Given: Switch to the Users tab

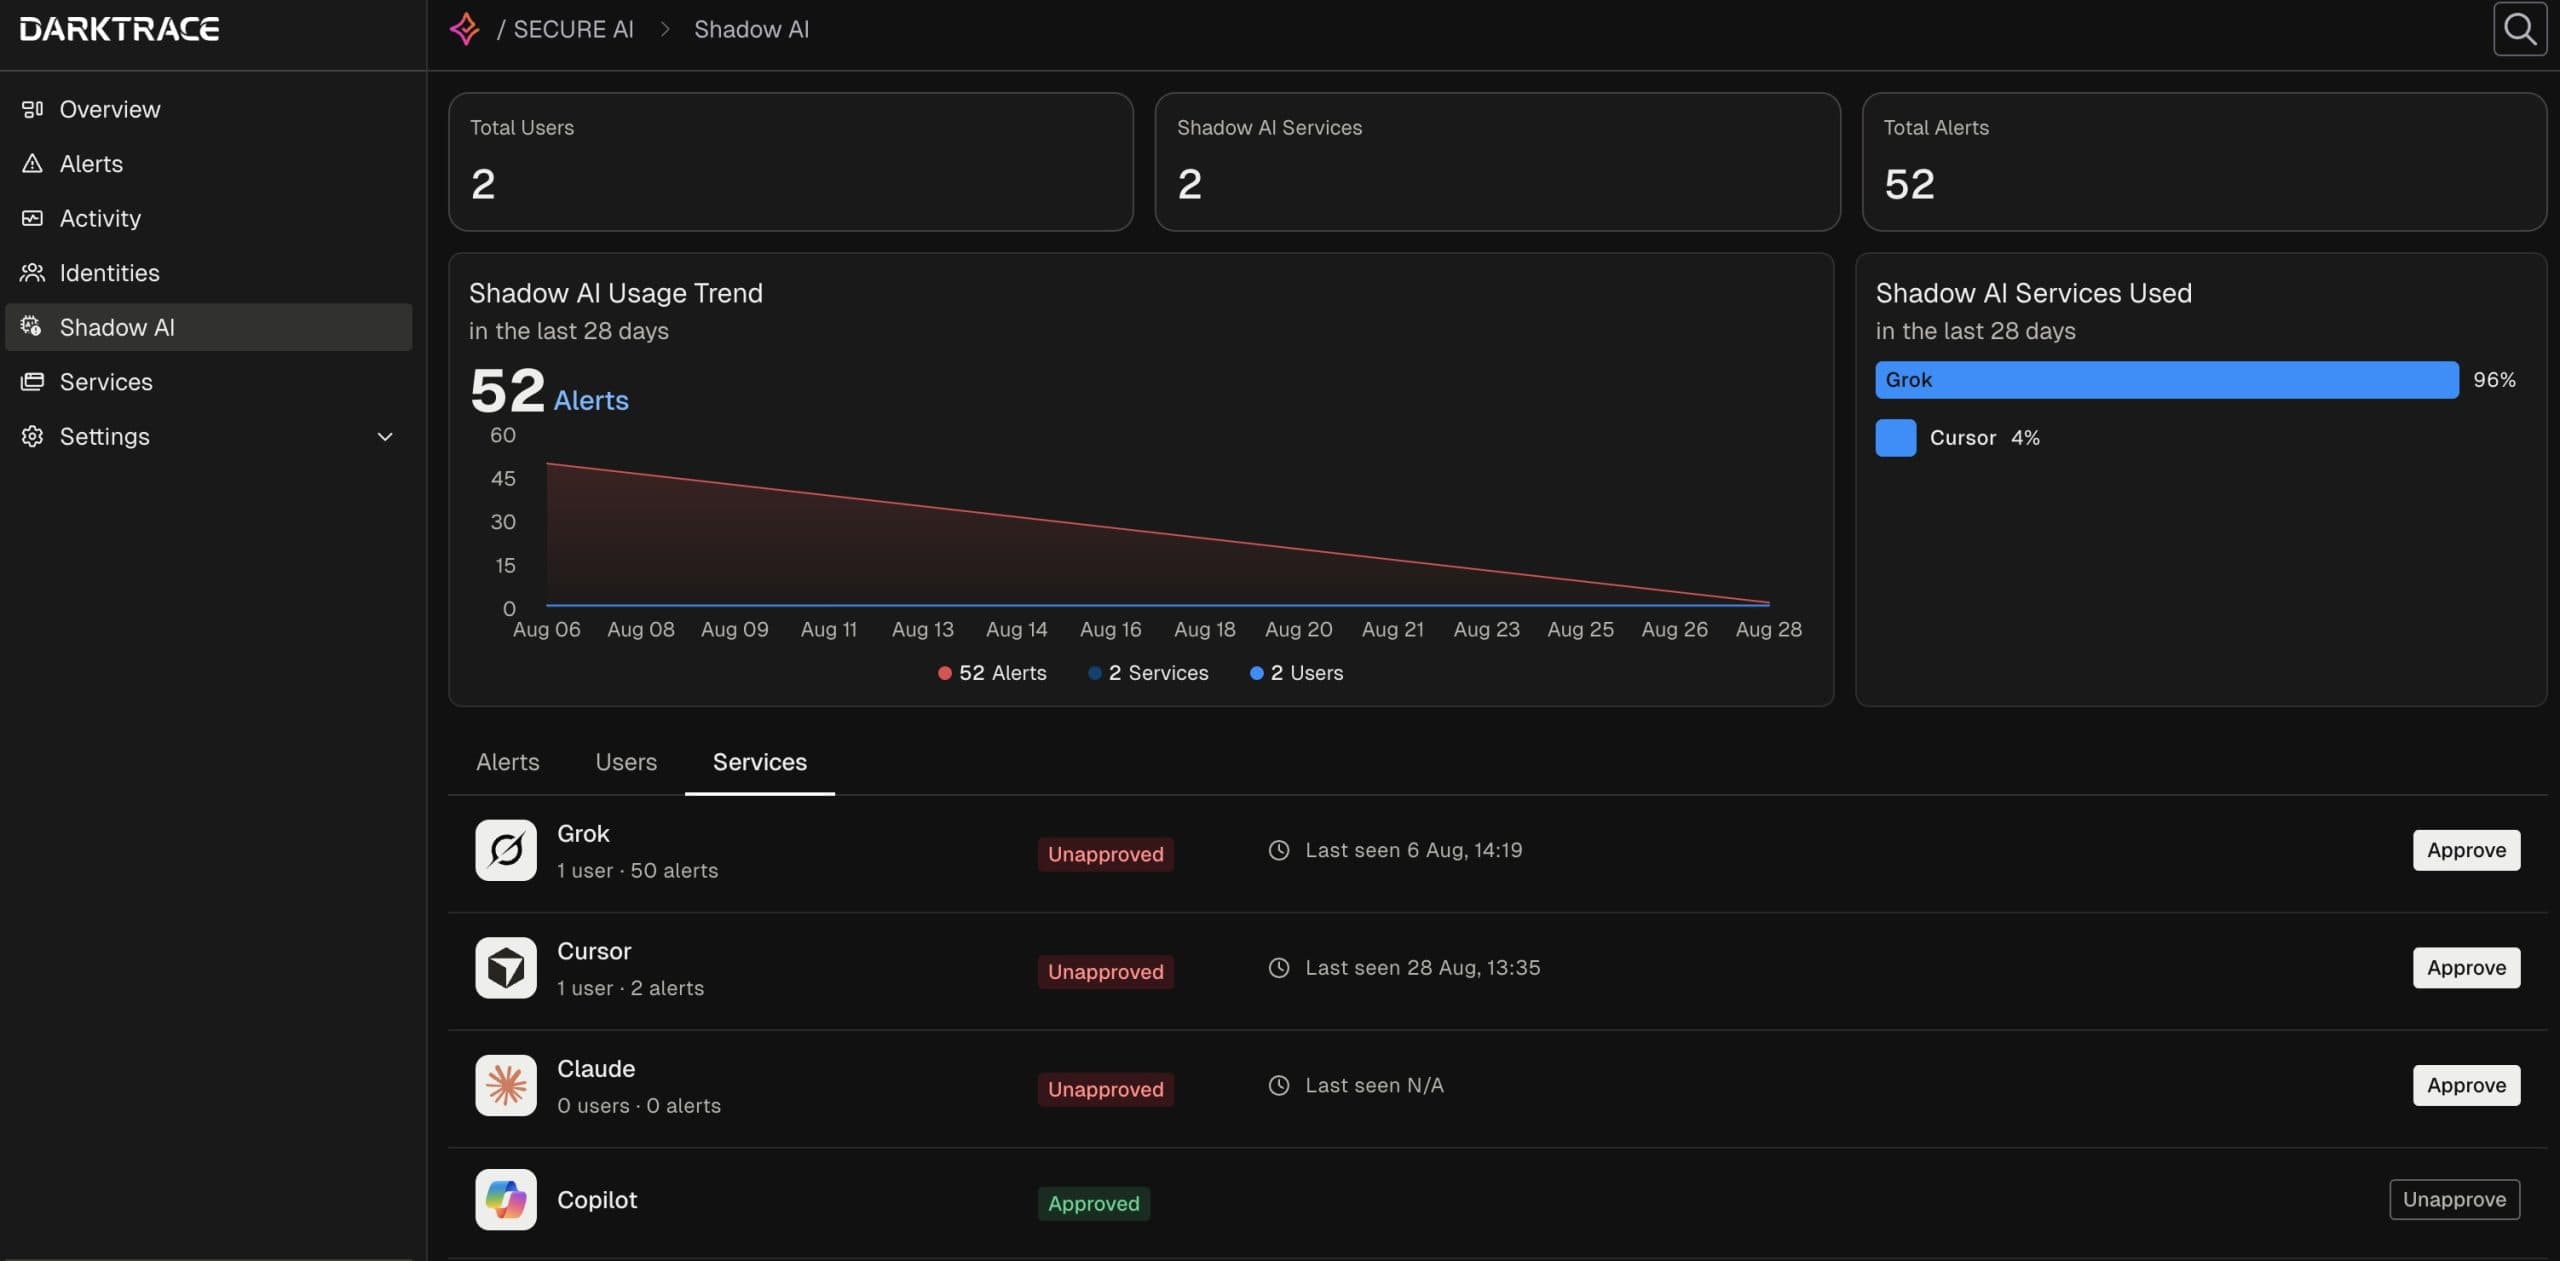Looking at the screenshot, I should coord(626,762).
